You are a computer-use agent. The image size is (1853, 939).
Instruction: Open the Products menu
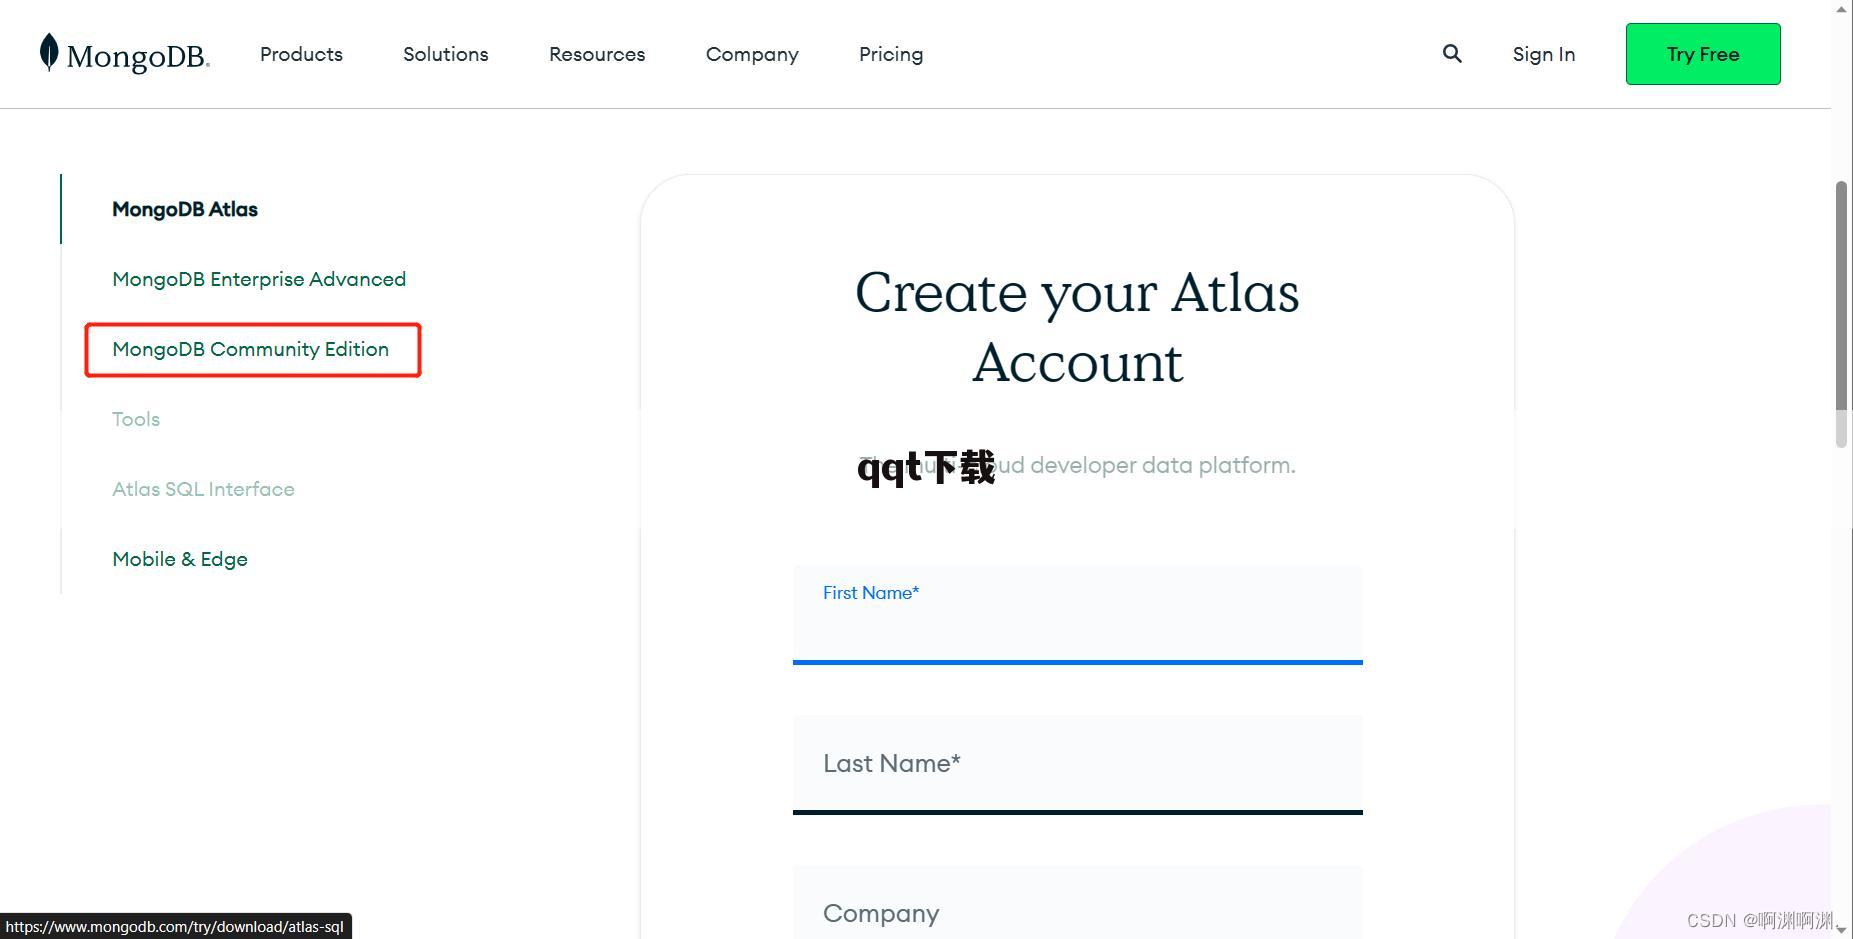pos(301,54)
